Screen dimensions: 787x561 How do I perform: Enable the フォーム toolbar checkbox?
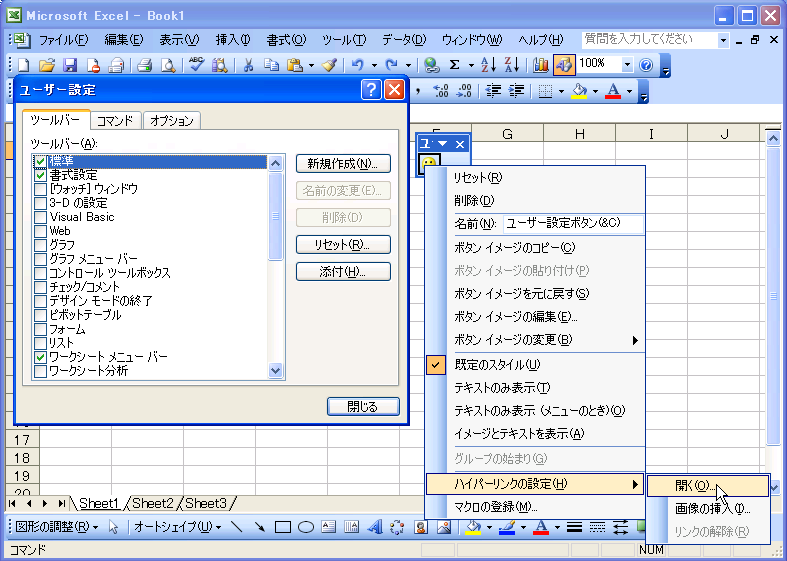41,330
